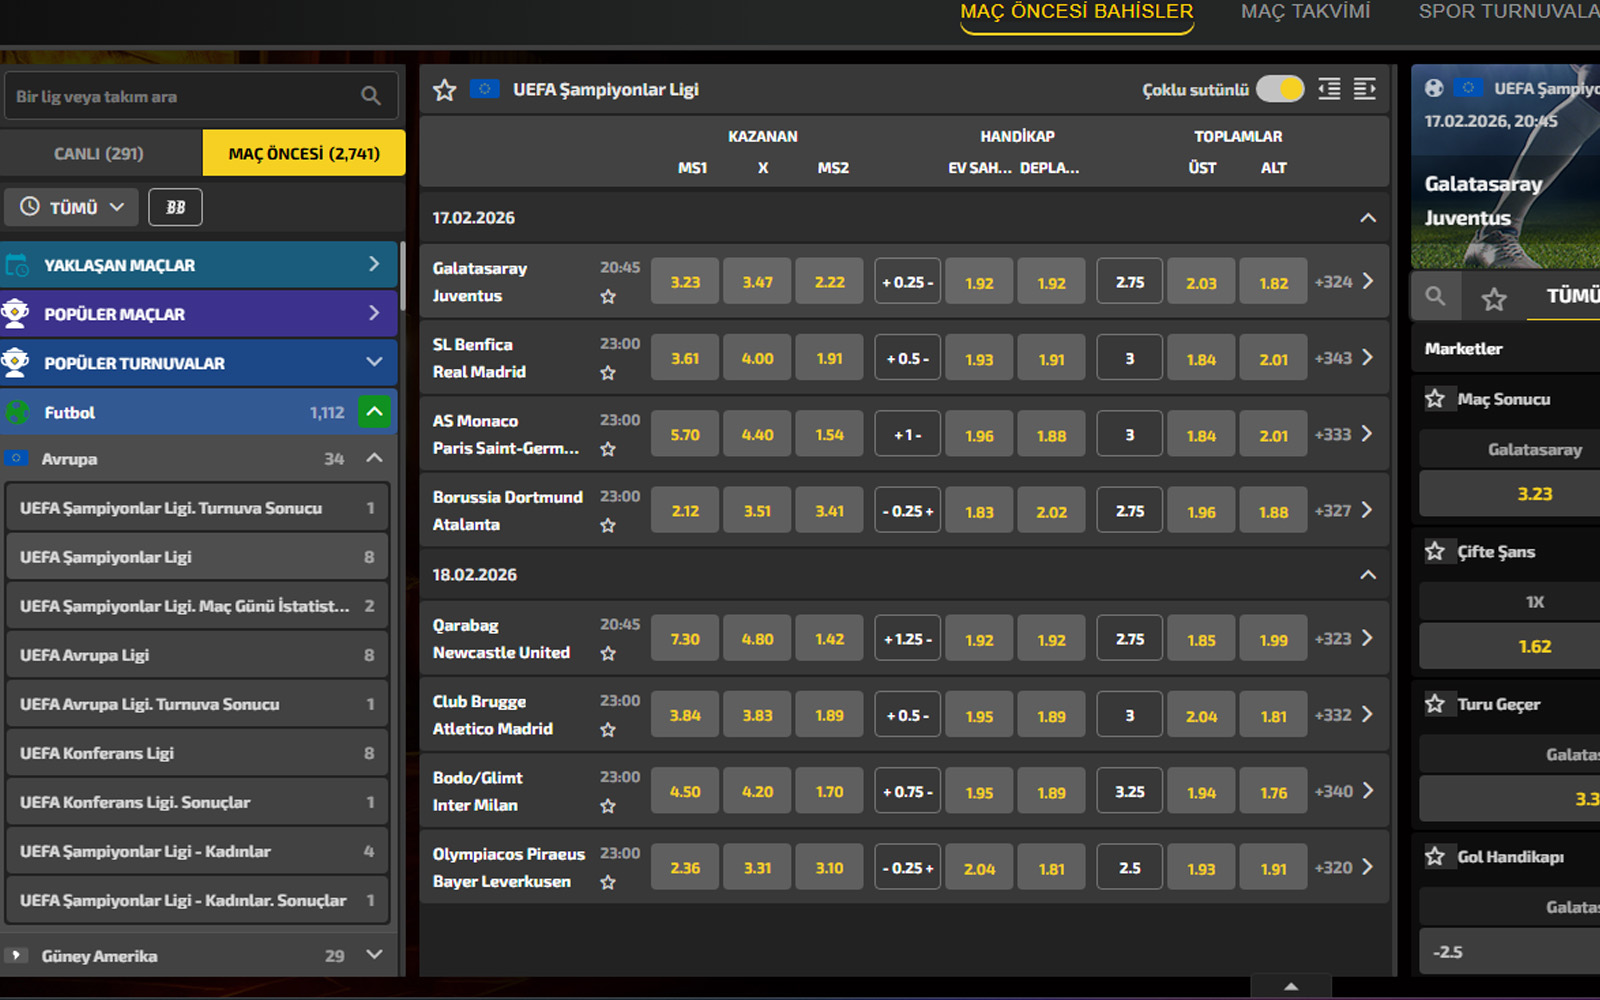Collapse the 17.02.2026 match group
This screenshot has height=1000, width=1600.
click(x=1368, y=218)
